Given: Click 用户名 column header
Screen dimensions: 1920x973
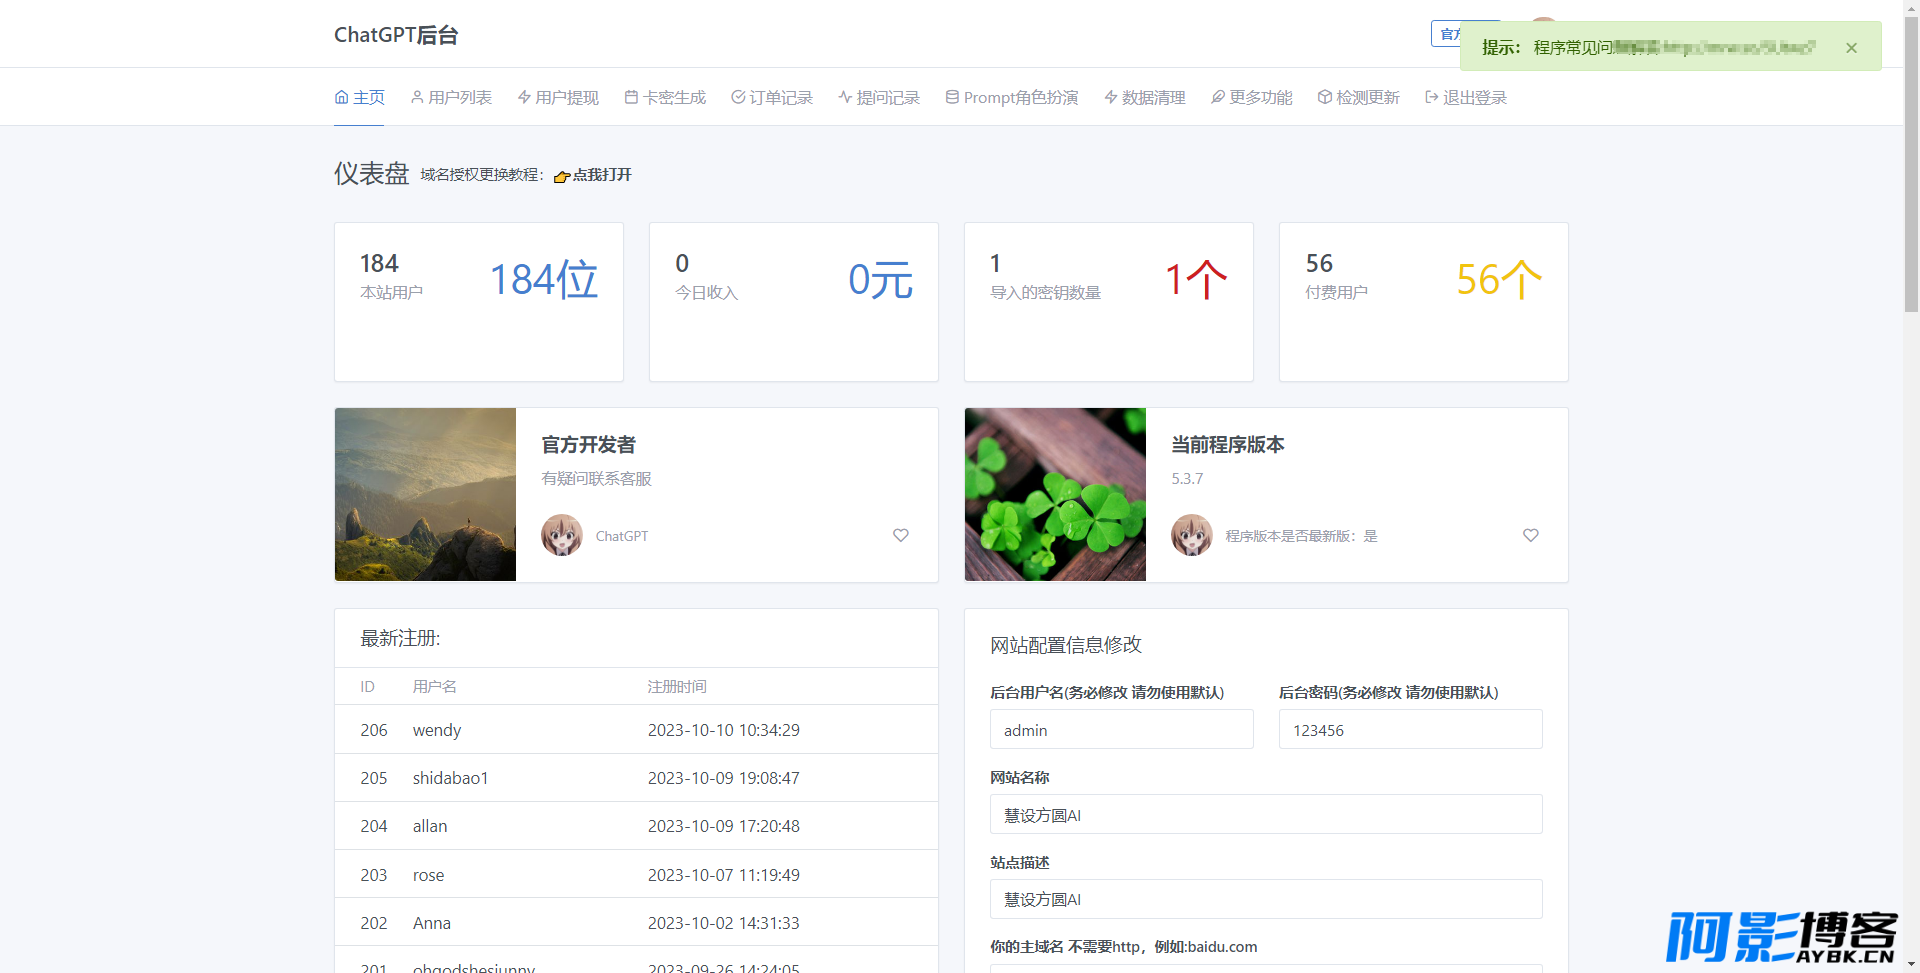Looking at the screenshot, I should (435, 687).
